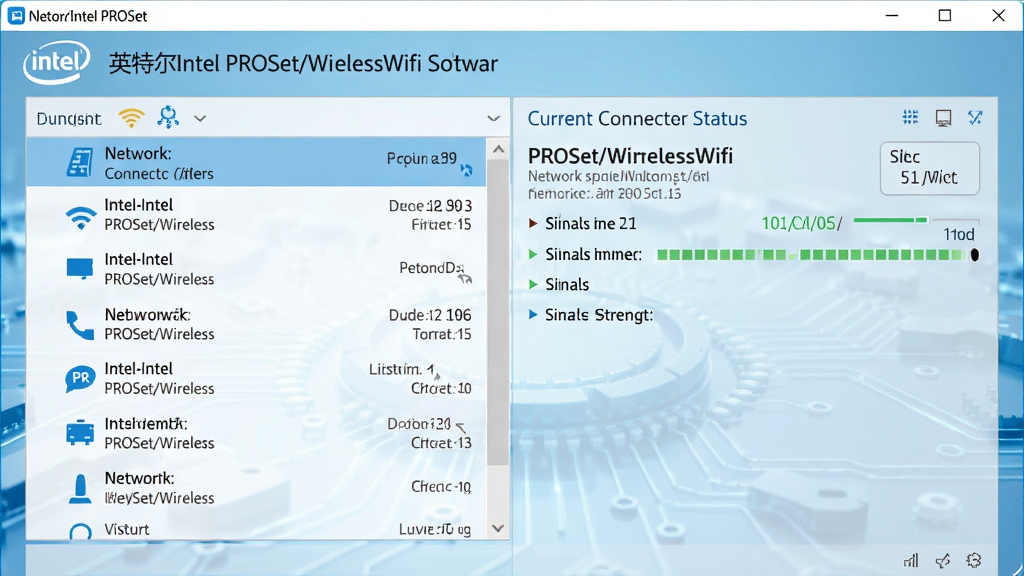Viewport: 1024px width, 576px height.
Task: Close the PROSet window
Action: click(999, 16)
